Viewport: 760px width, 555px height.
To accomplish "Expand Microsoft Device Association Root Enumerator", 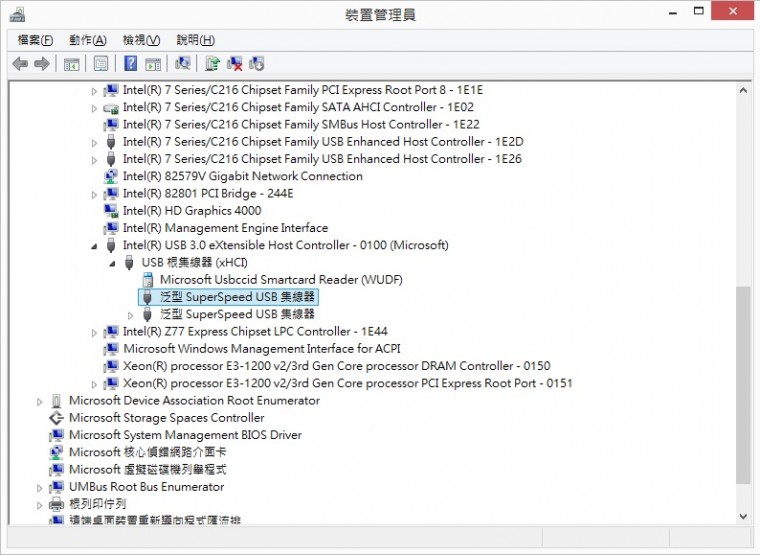I will tap(40, 402).
